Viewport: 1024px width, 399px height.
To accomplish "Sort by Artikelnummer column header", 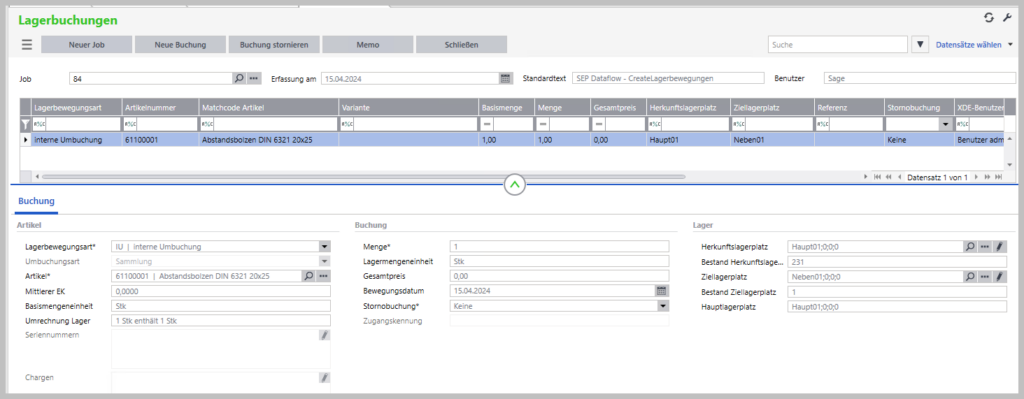I will pyautogui.click(x=160, y=107).
